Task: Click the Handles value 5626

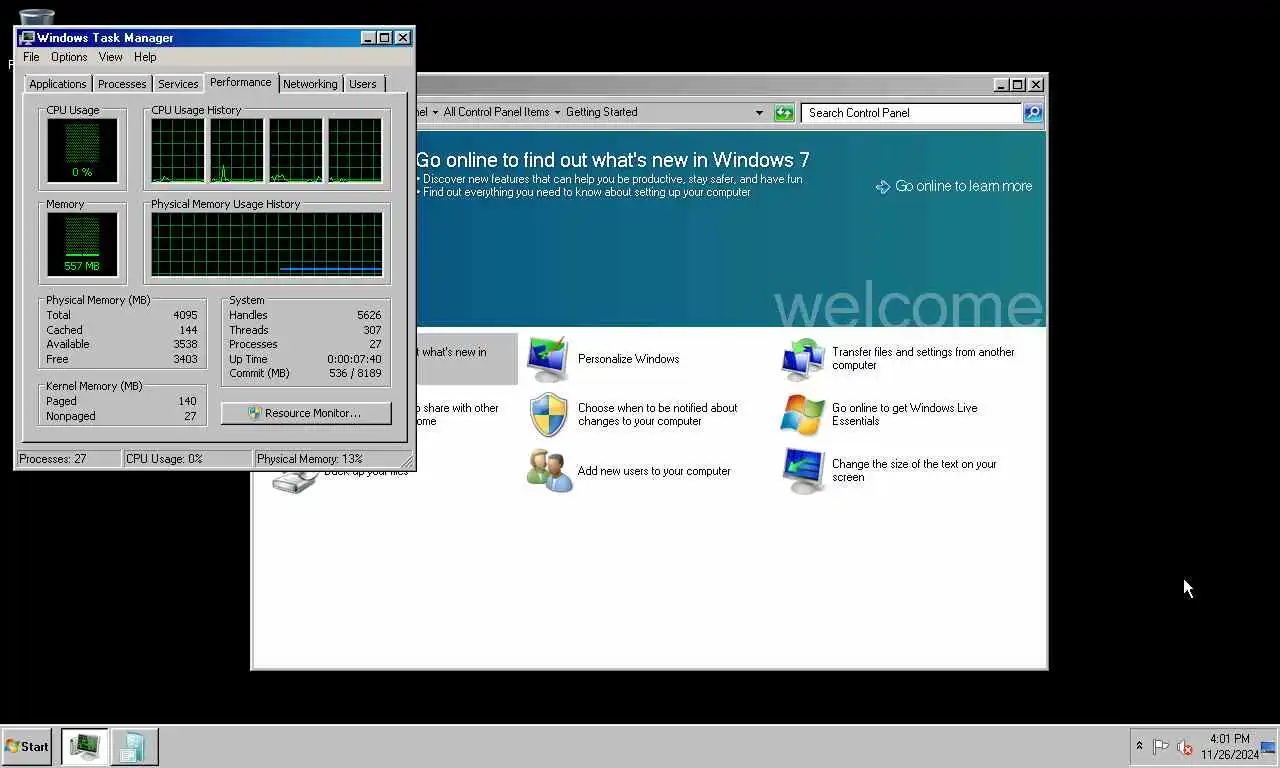Action: tap(369, 315)
